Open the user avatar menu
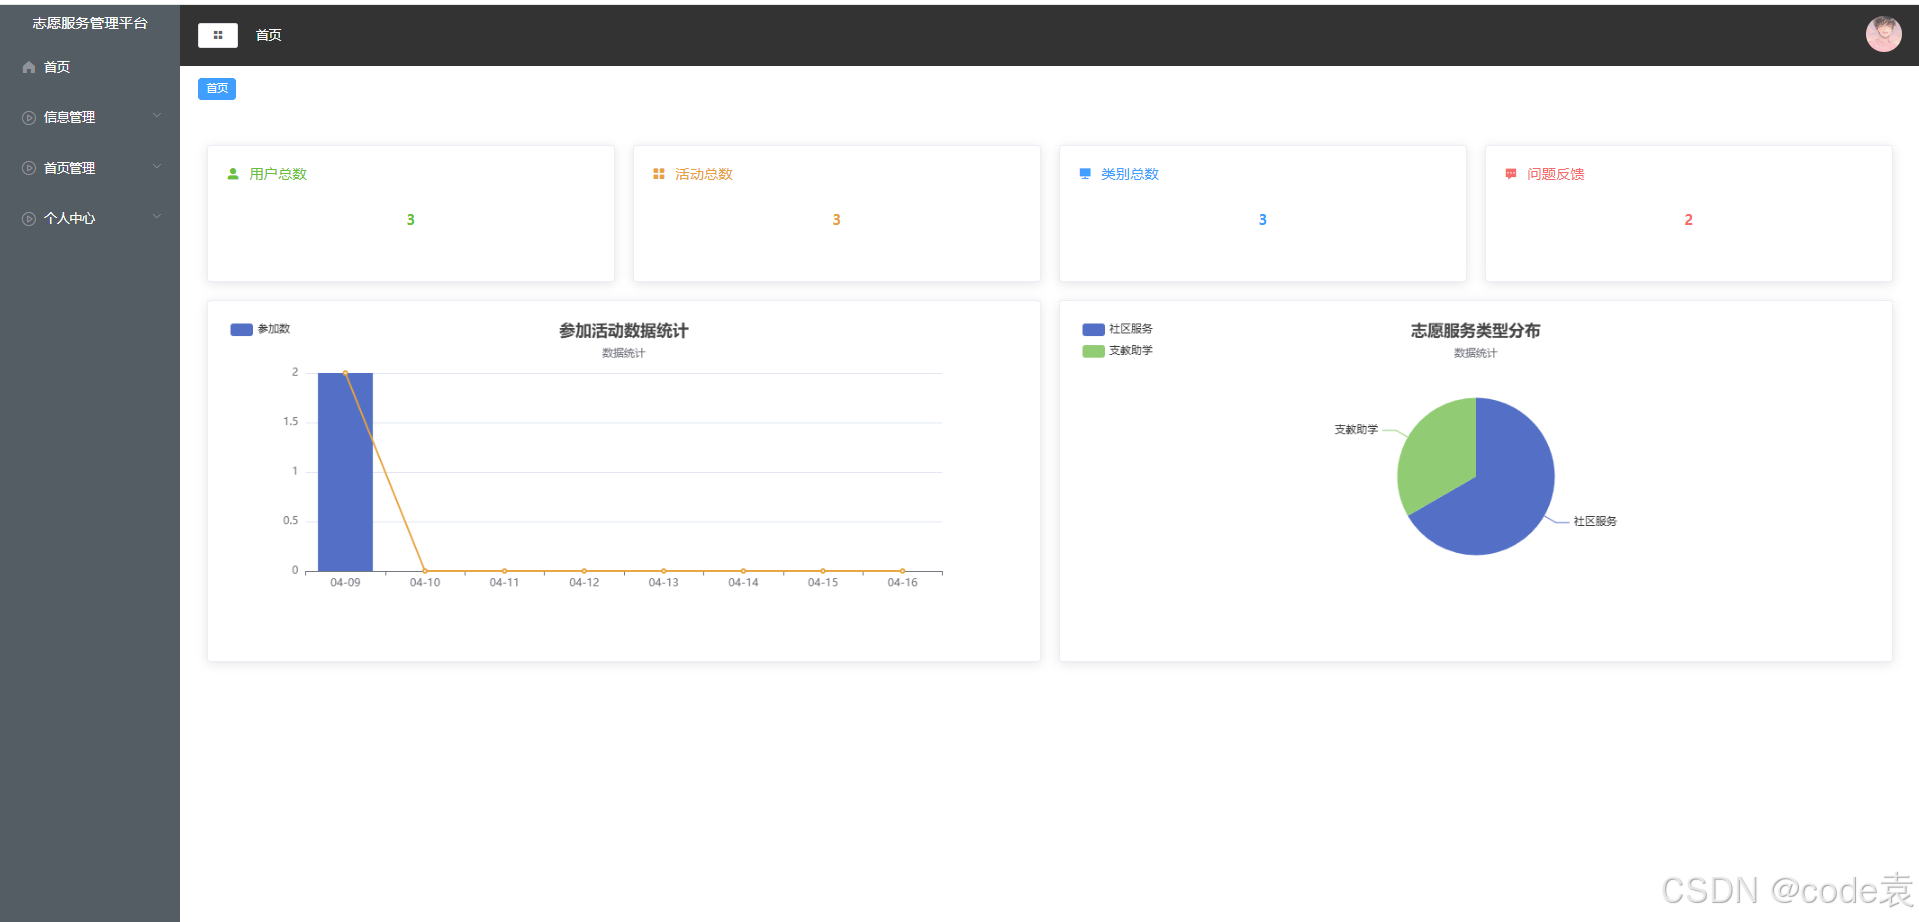Image resolution: width=1919 pixels, height=922 pixels. pyautogui.click(x=1883, y=34)
